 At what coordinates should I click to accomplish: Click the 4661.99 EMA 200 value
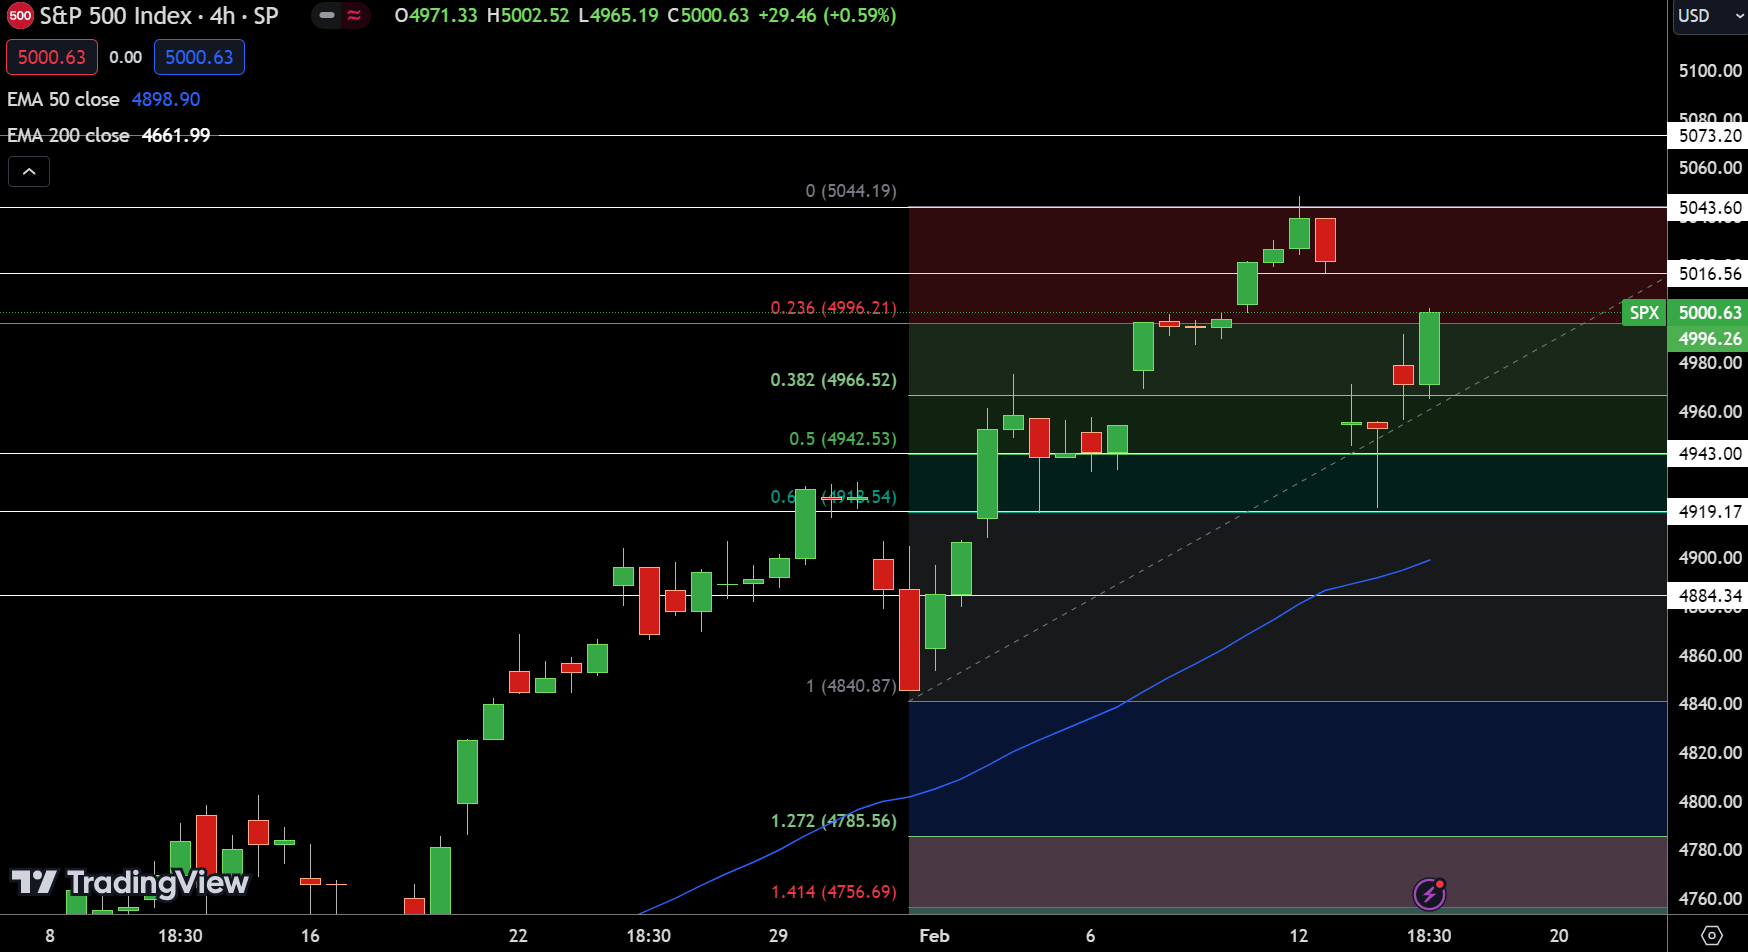[176, 135]
